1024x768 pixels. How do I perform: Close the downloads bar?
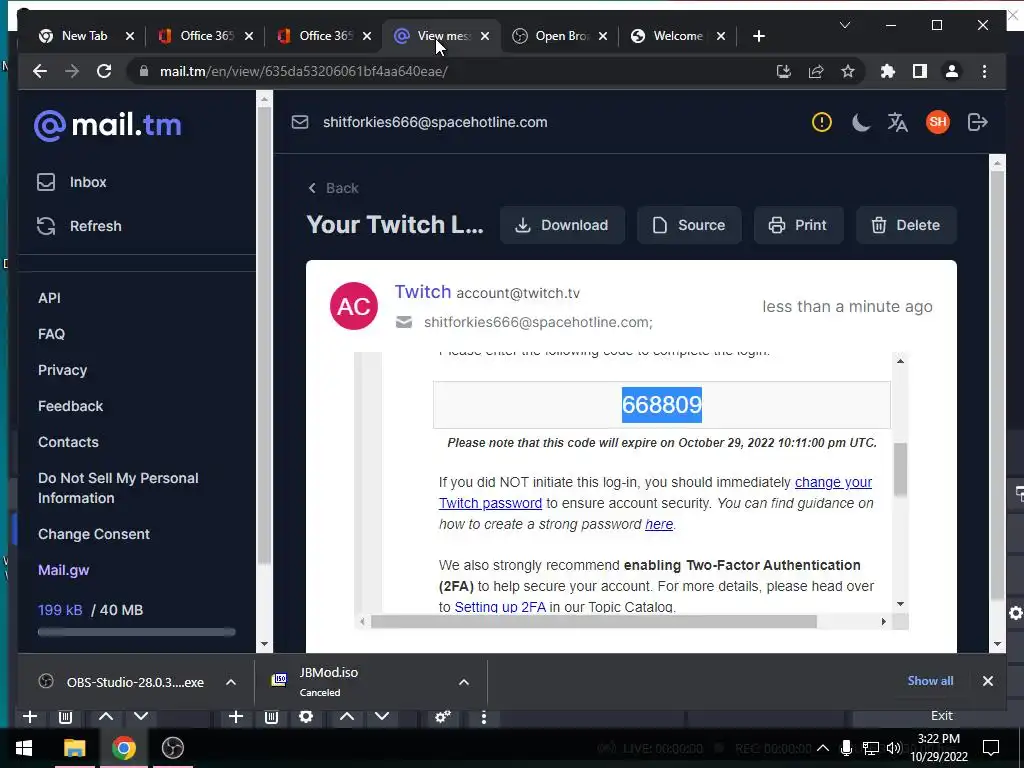tap(987, 681)
